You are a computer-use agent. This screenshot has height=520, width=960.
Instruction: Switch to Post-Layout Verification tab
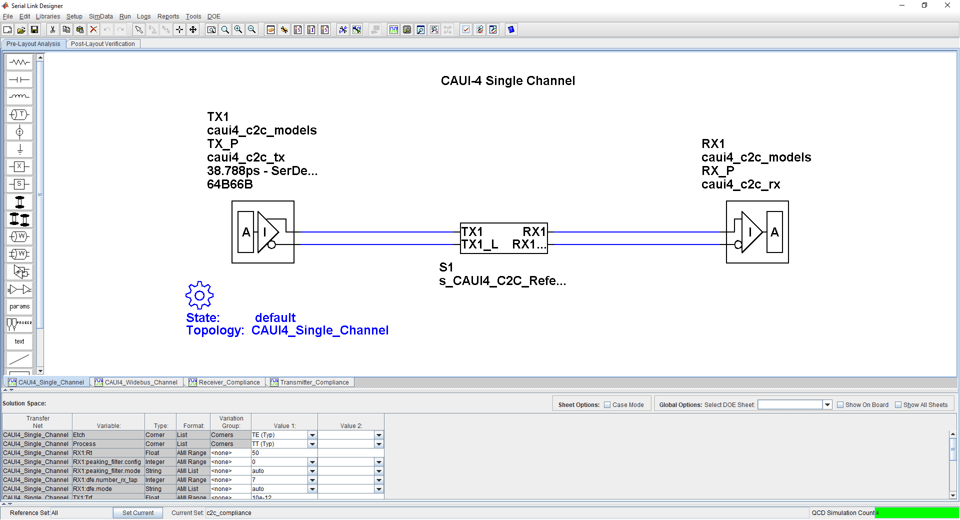(103, 44)
